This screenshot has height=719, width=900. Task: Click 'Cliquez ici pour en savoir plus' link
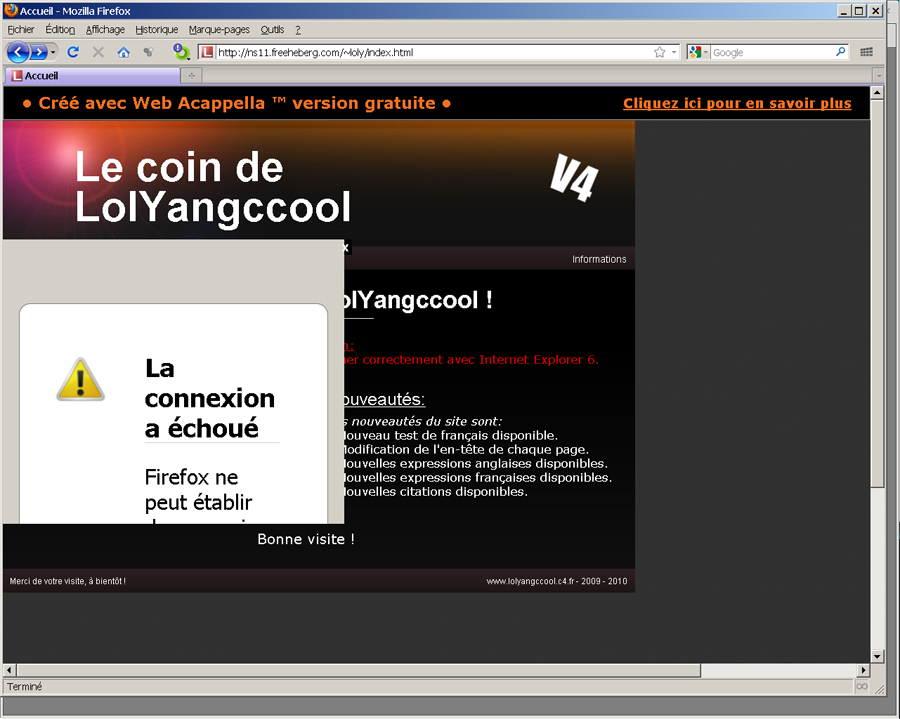click(737, 103)
